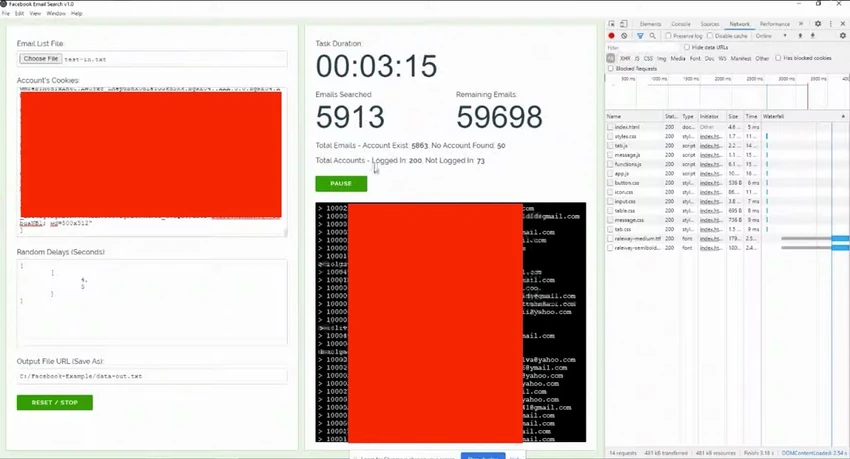Open the Window menu
The width and height of the screenshot is (850, 459).
tap(56, 14)
